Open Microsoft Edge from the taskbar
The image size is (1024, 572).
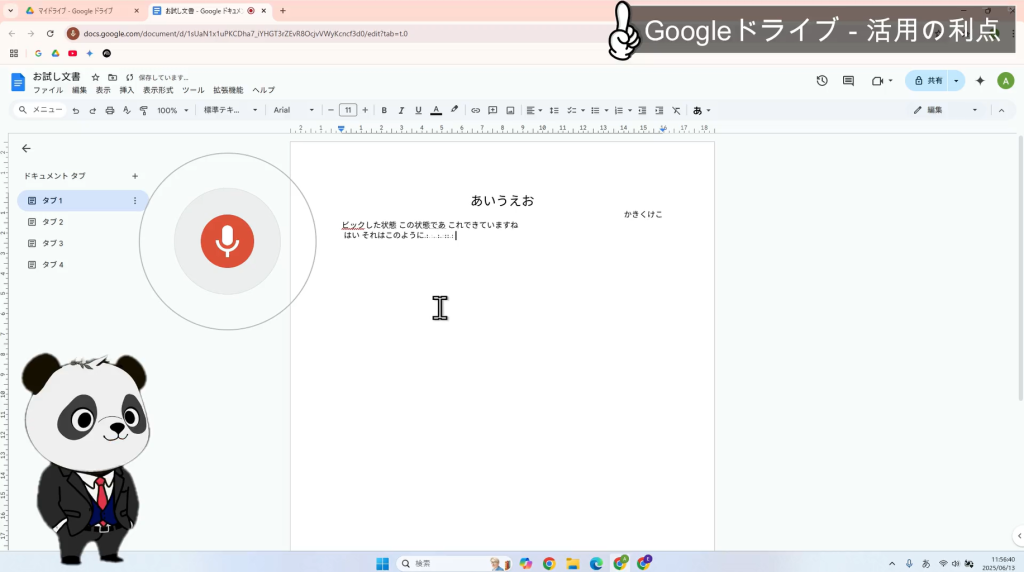tap(596, 564)
